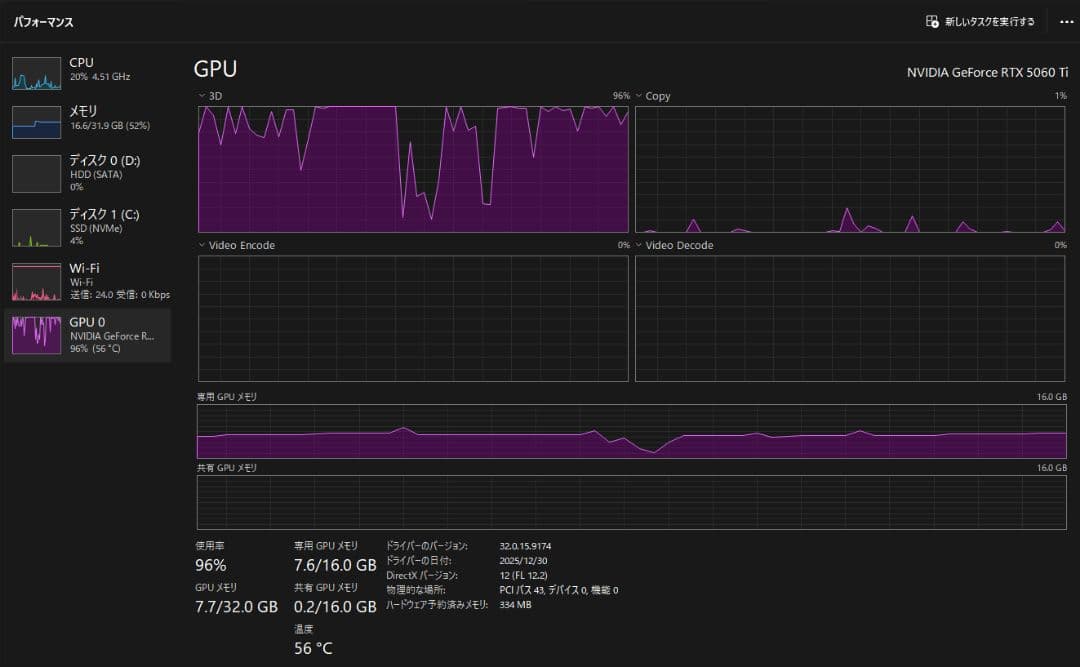This screenshot has height=667, width=1080.
Task: Click the 専用 GPU メモリ graph
Action: tap(631, 432)
